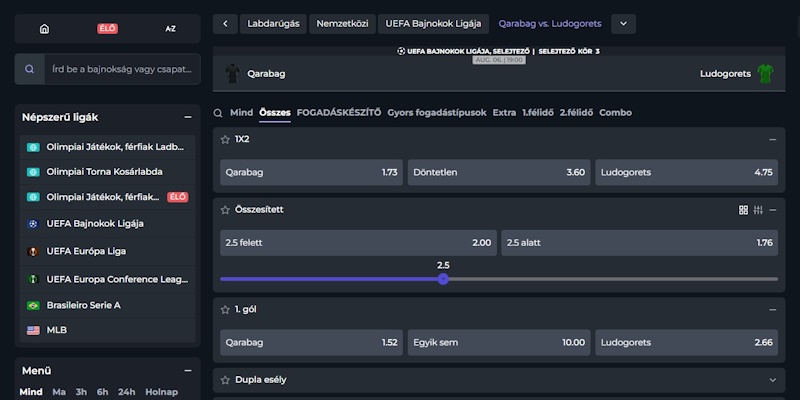The width and height of the screenshot is (800, 400).
Task: Bet on Qarabag at 1.73
Action: pyautogui.click(x=311, y=172)
